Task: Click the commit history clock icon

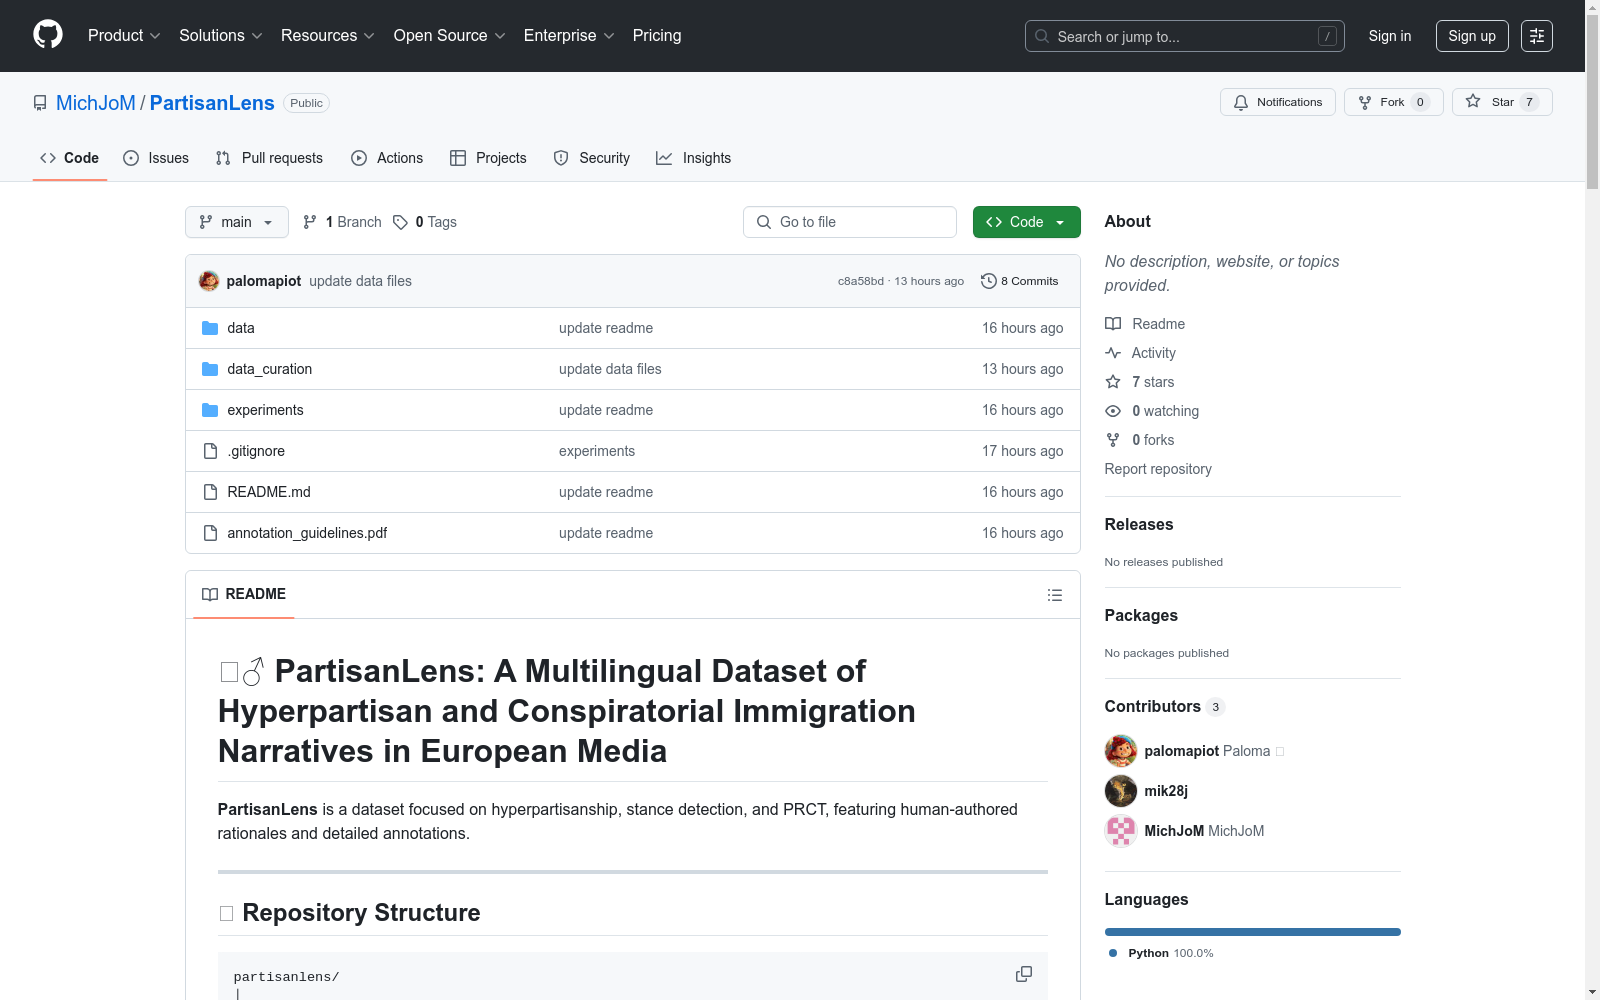Action: point(989,281)
